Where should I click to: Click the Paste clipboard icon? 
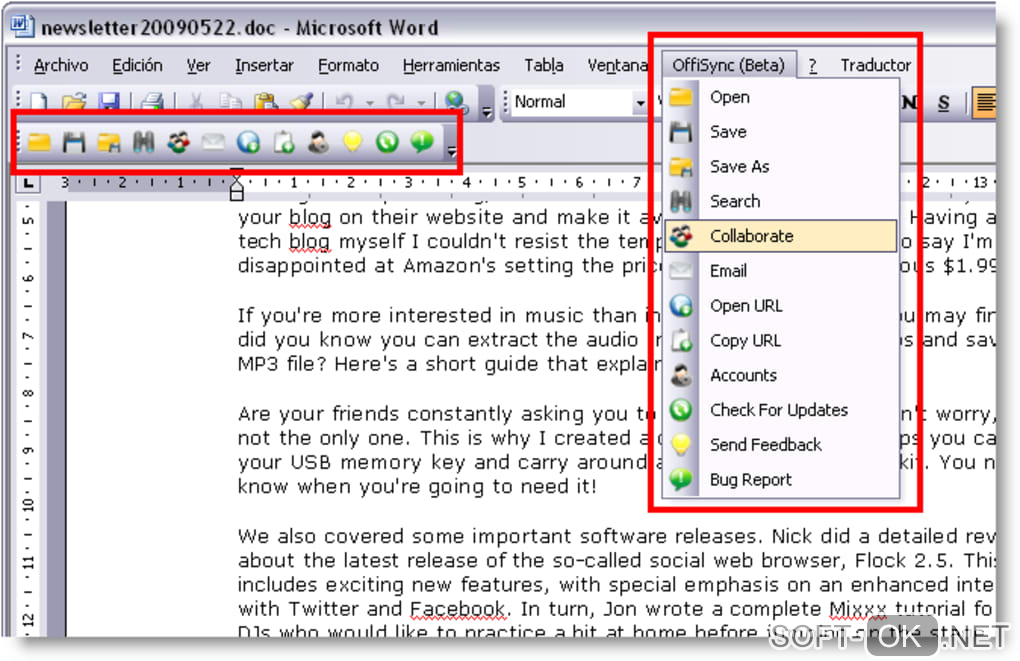265,102
